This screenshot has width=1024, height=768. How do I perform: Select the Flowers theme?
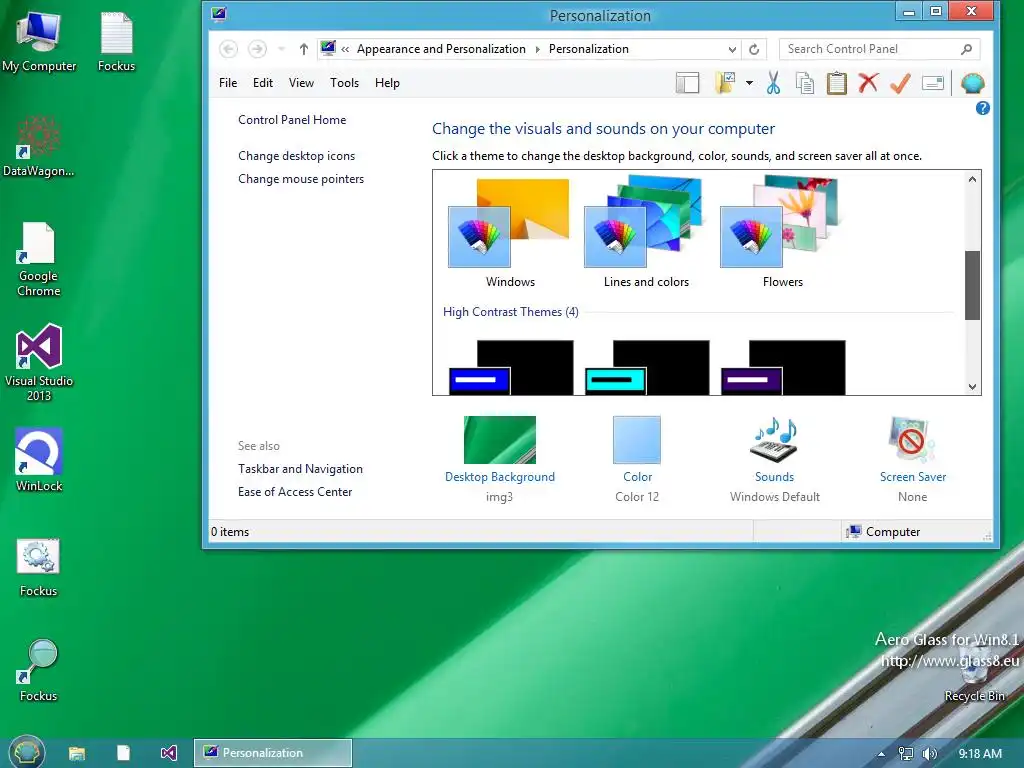781,233
